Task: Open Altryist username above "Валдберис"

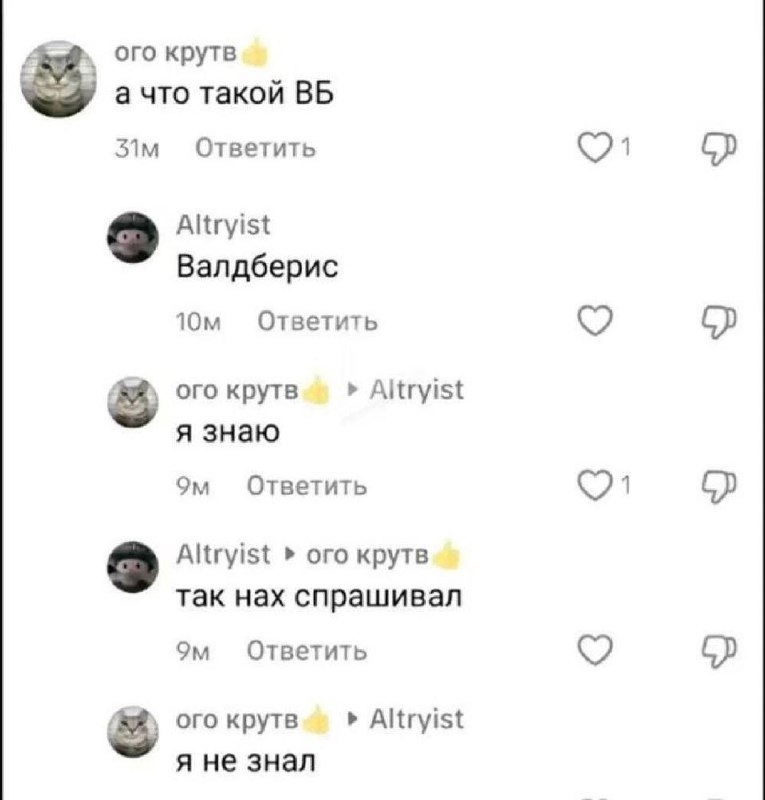Action: pyautogui.click(x=223, y=225)
